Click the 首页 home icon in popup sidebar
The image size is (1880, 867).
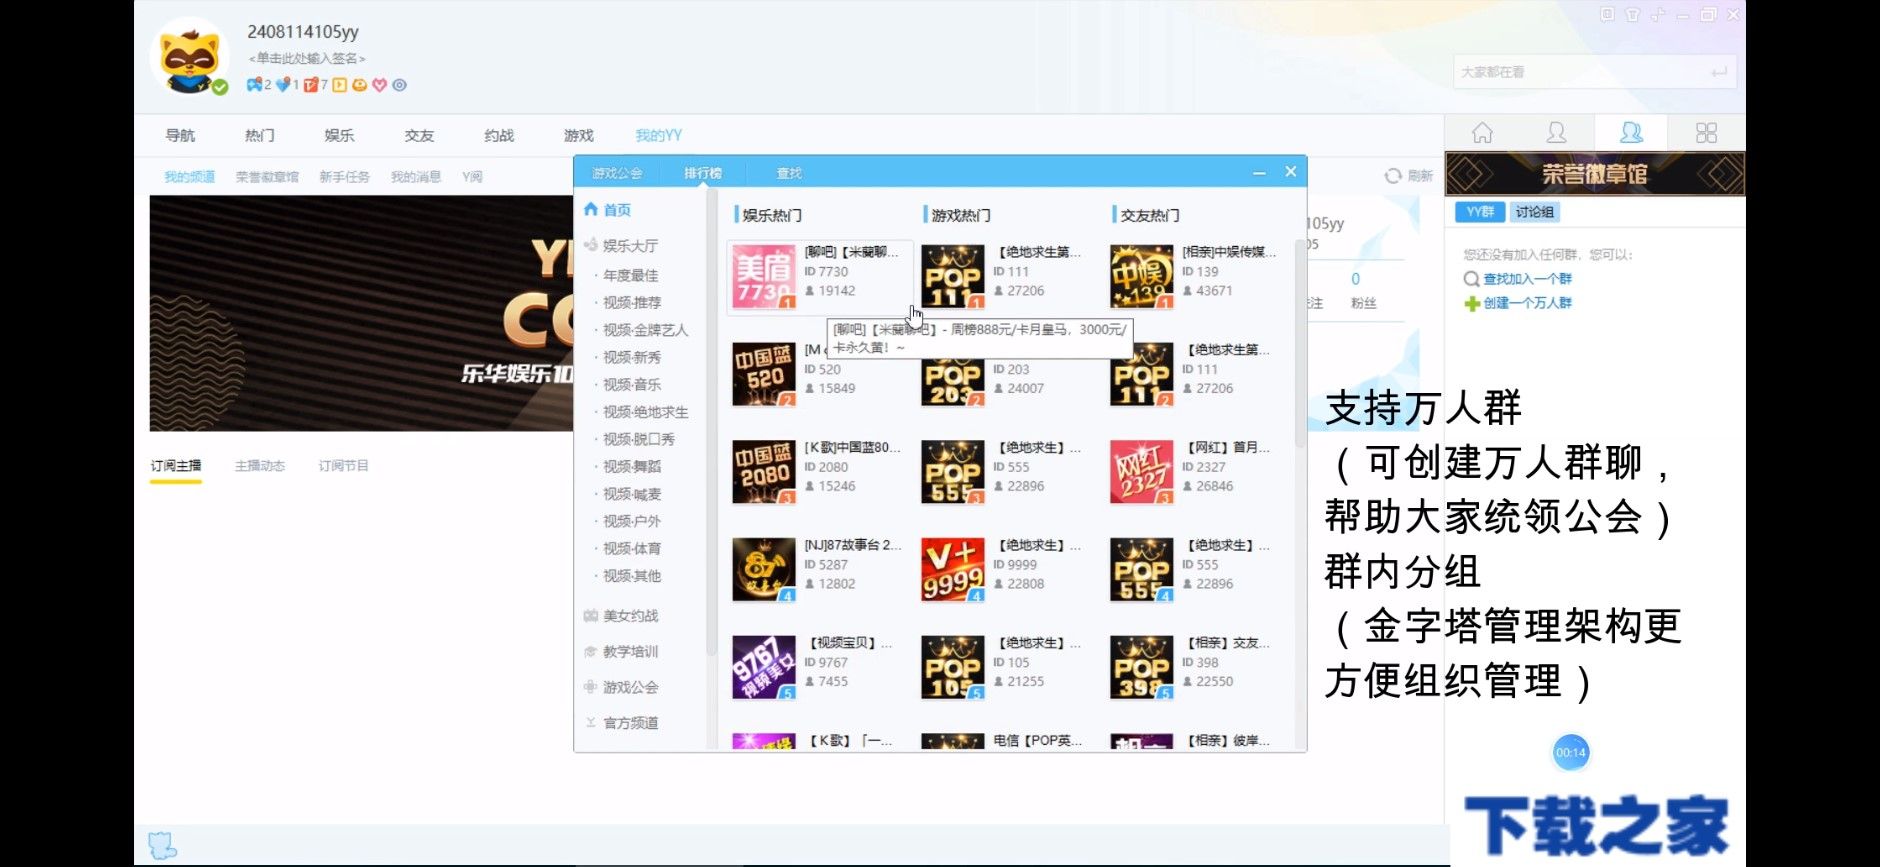pos(591,210)
